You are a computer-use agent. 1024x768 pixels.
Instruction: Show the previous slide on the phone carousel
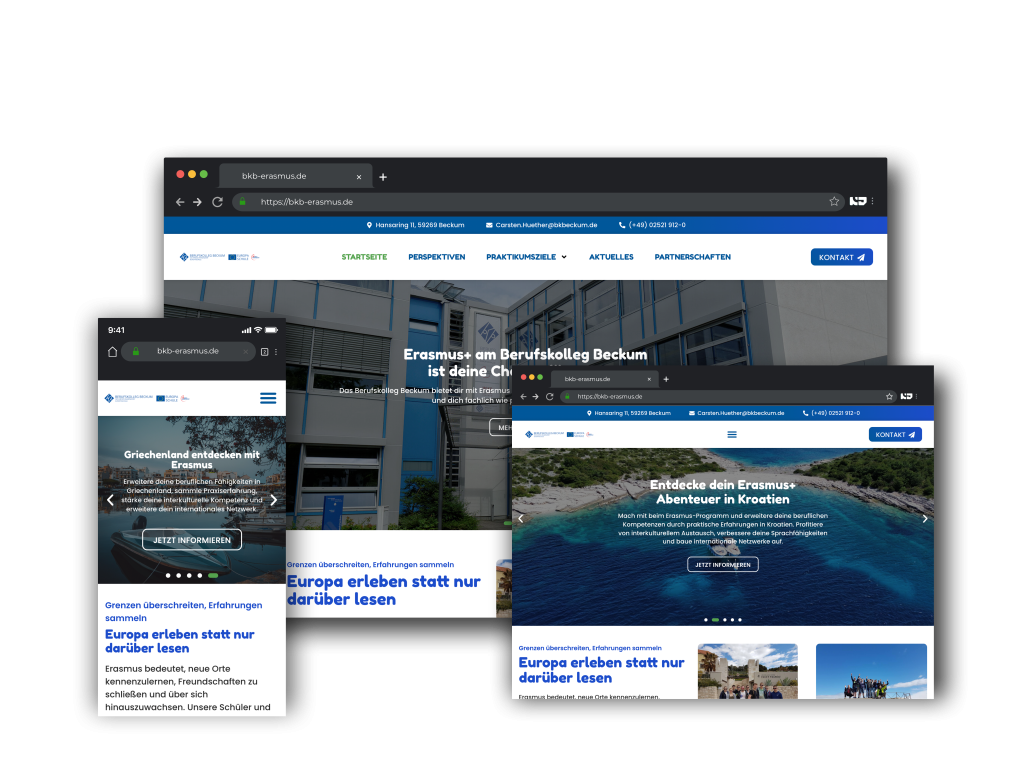click(x=110, y=500)
